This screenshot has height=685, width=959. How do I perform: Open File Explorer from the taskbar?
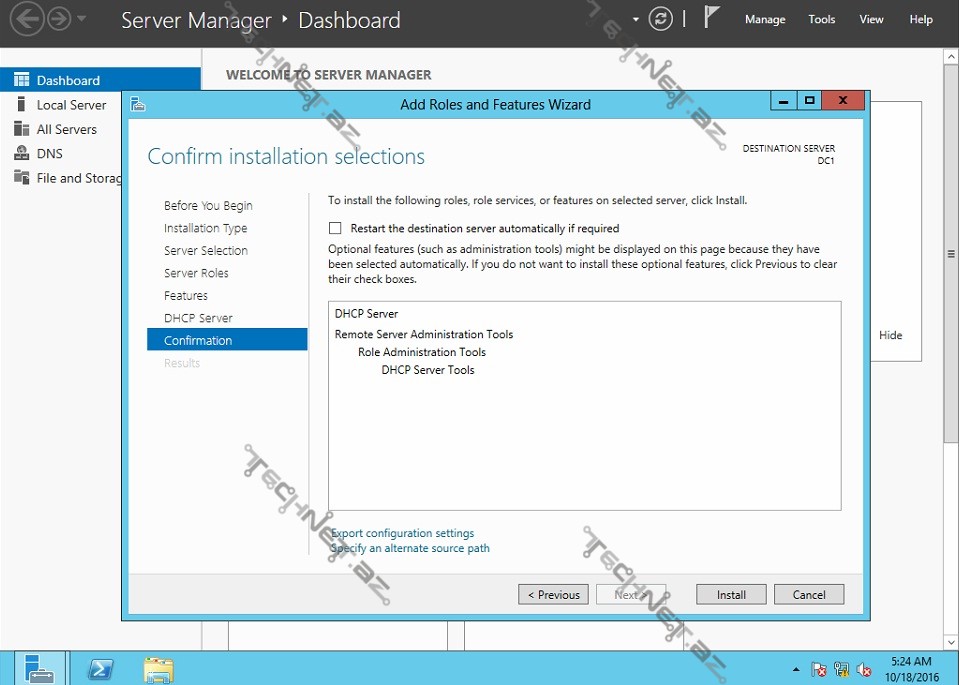pyautogui.click(x=158, y=669)
